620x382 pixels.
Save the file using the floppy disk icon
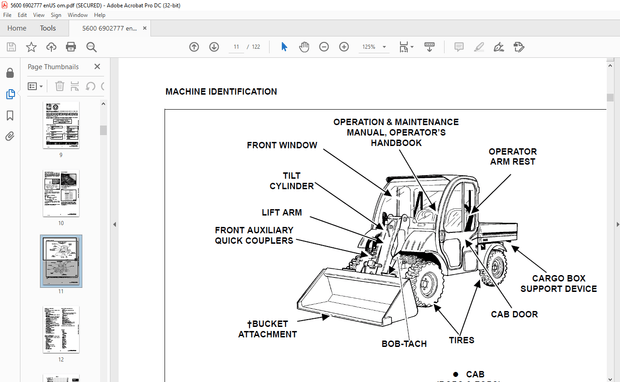11,47
